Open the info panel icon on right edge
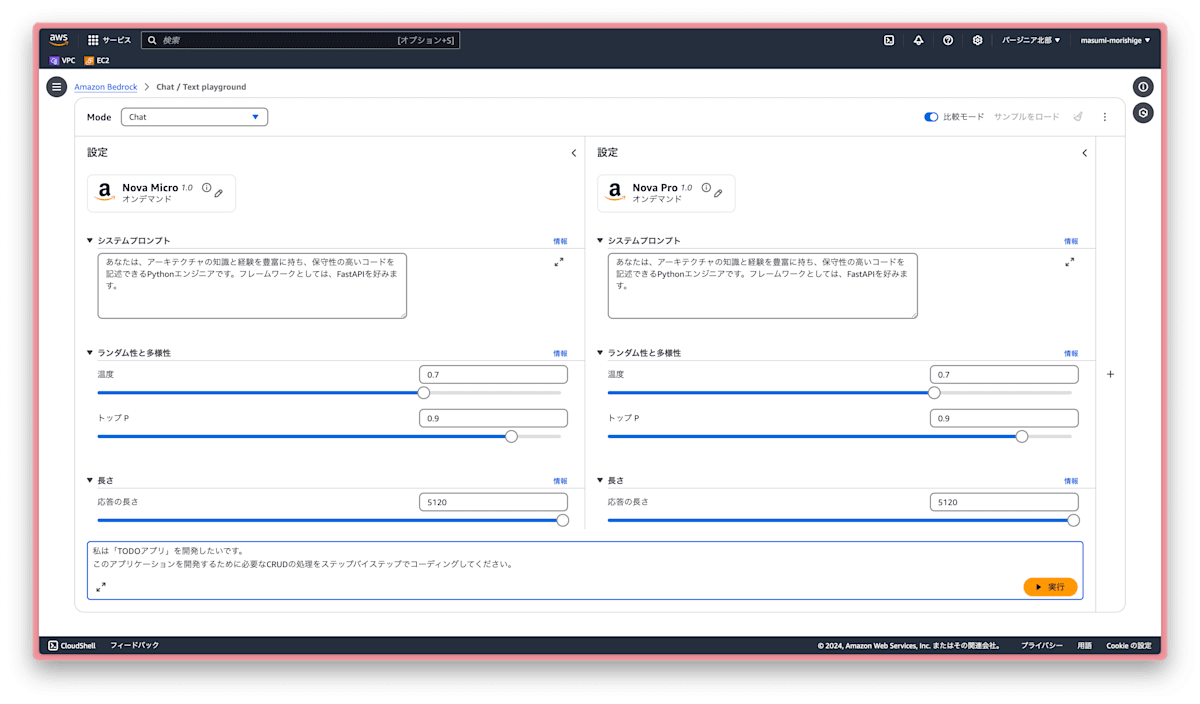Screen dimensions: 1200x704 click(x=1143, y=87)
